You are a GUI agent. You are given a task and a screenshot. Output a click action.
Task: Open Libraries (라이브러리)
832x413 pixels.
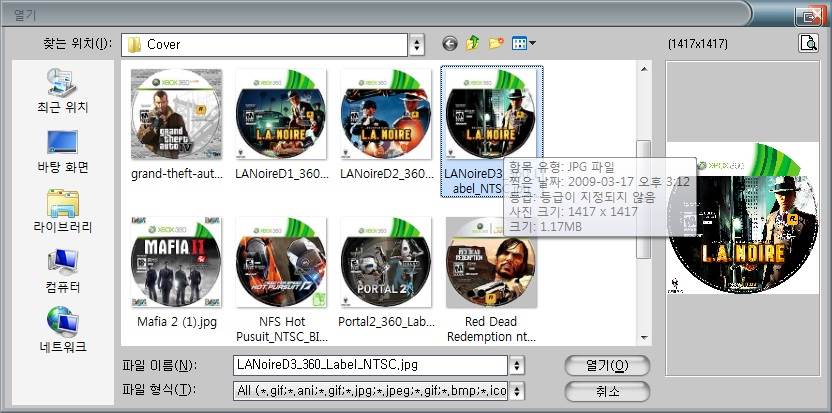pyautogui.click(x=63, y=211)
